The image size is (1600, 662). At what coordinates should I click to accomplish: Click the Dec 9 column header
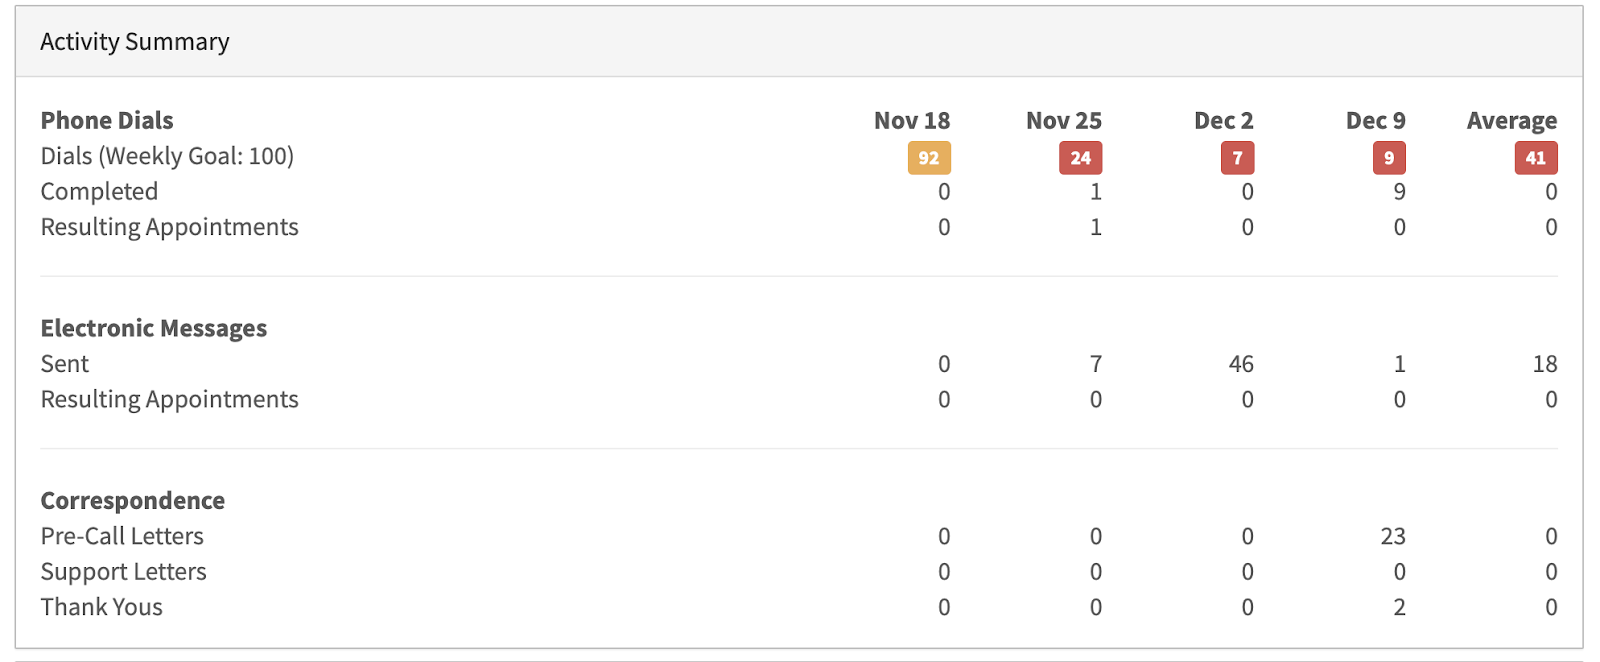(1376, 121)
